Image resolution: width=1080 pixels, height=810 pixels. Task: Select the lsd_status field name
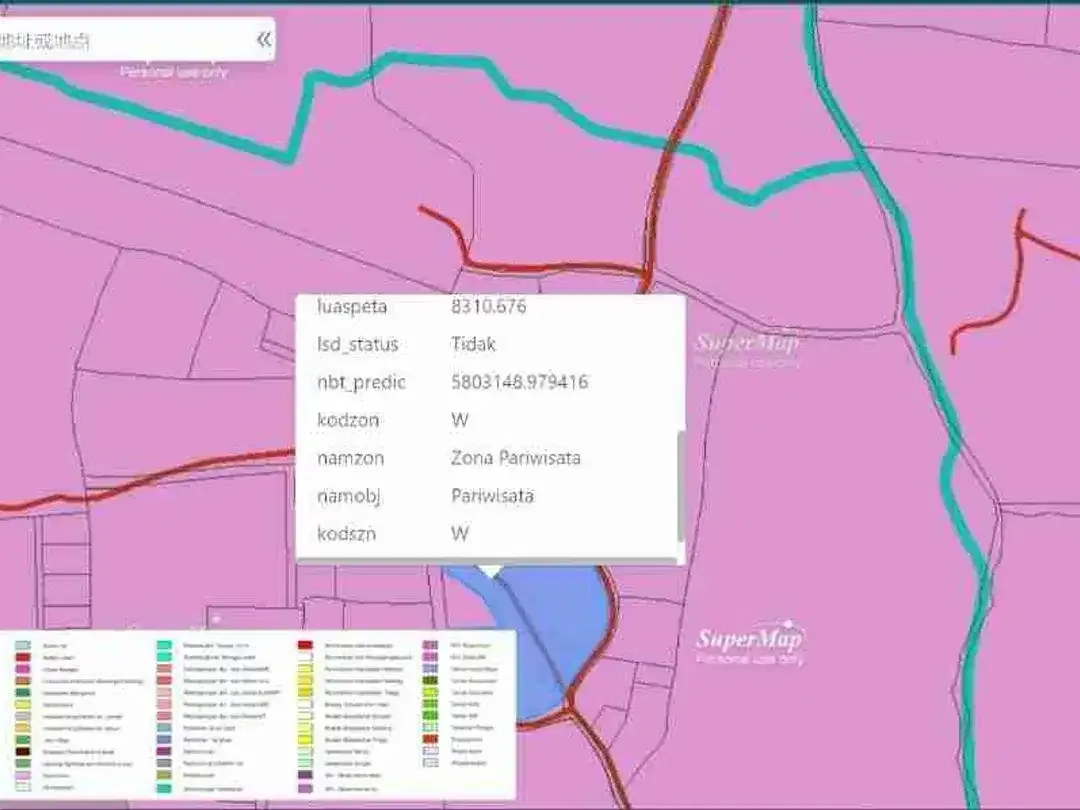pyautogui.click(x=357, y=344)
